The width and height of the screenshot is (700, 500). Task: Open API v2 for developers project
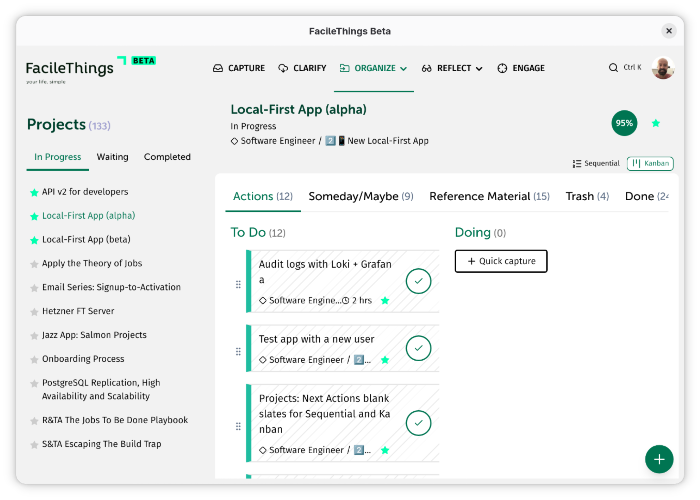pyautogui.click(x=85, y=192)
